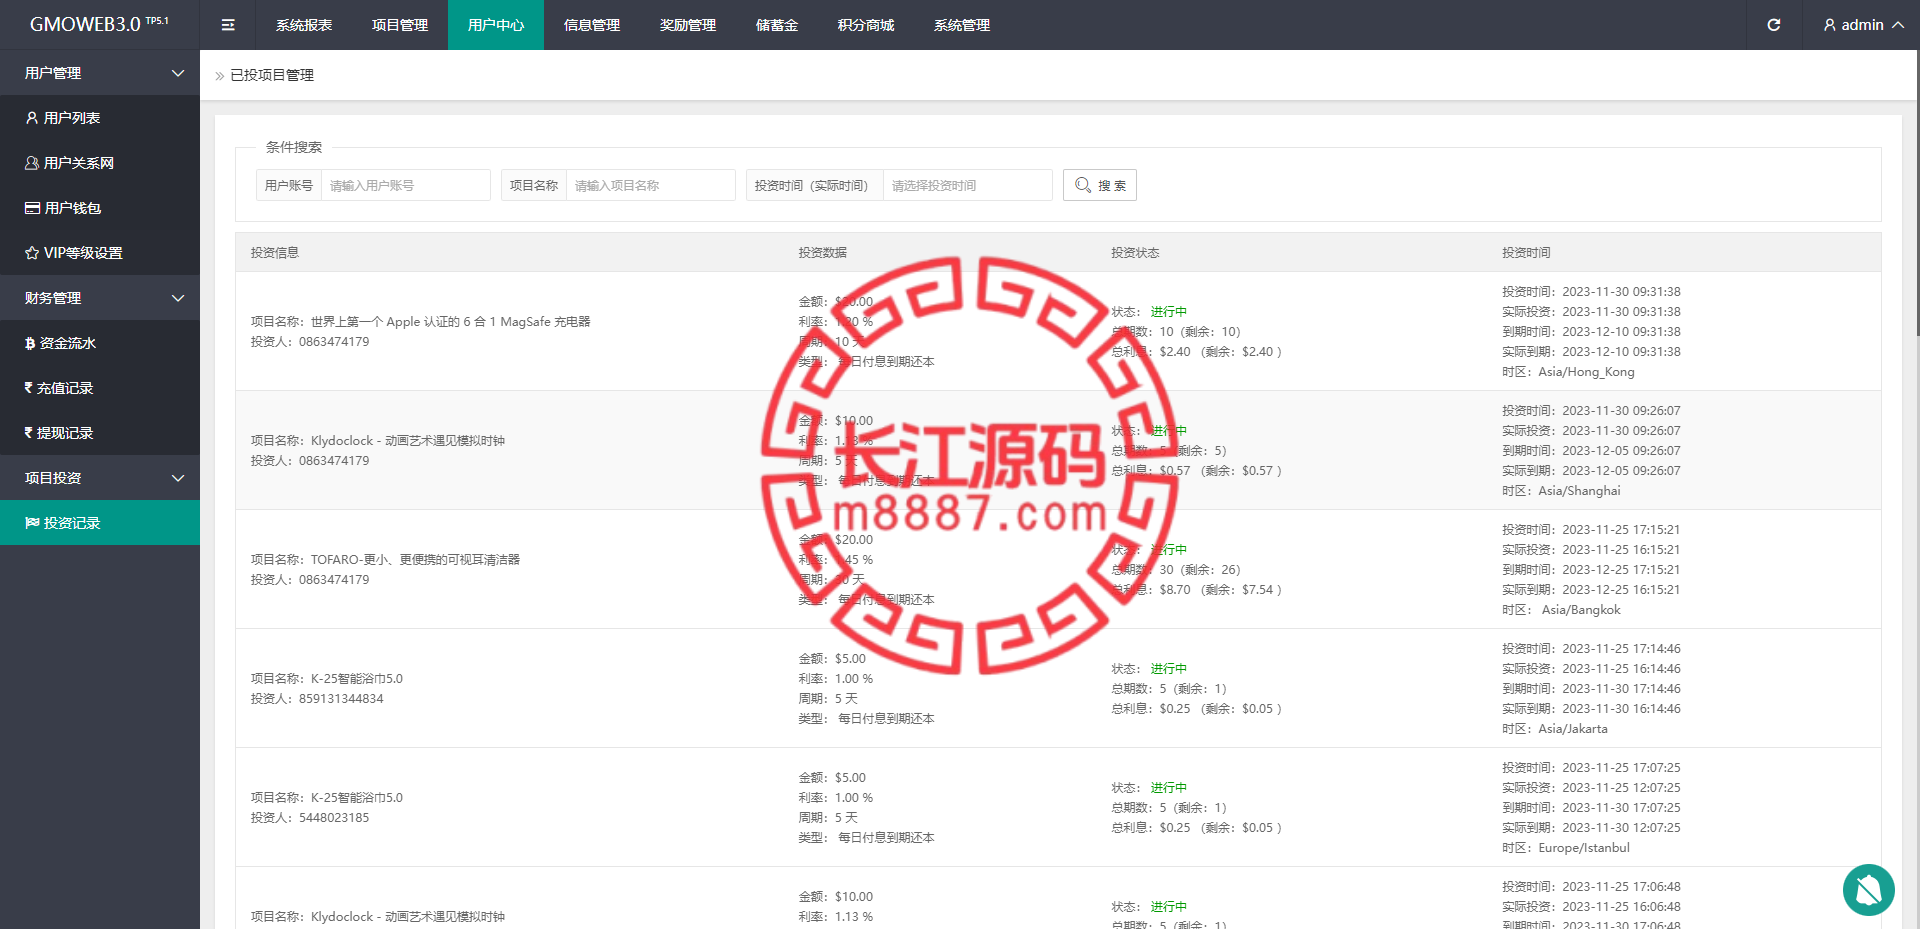Open 充值记录 in sidebar

[x=100, y=388]
